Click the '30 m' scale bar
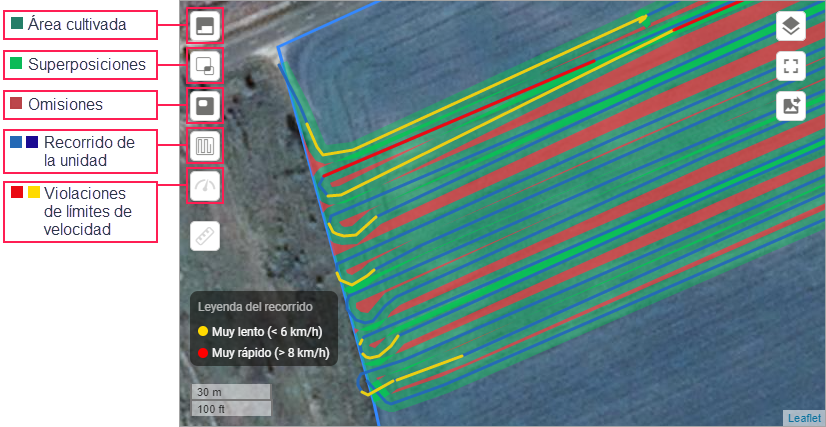826x427 pixels. (x=231, y=392)
